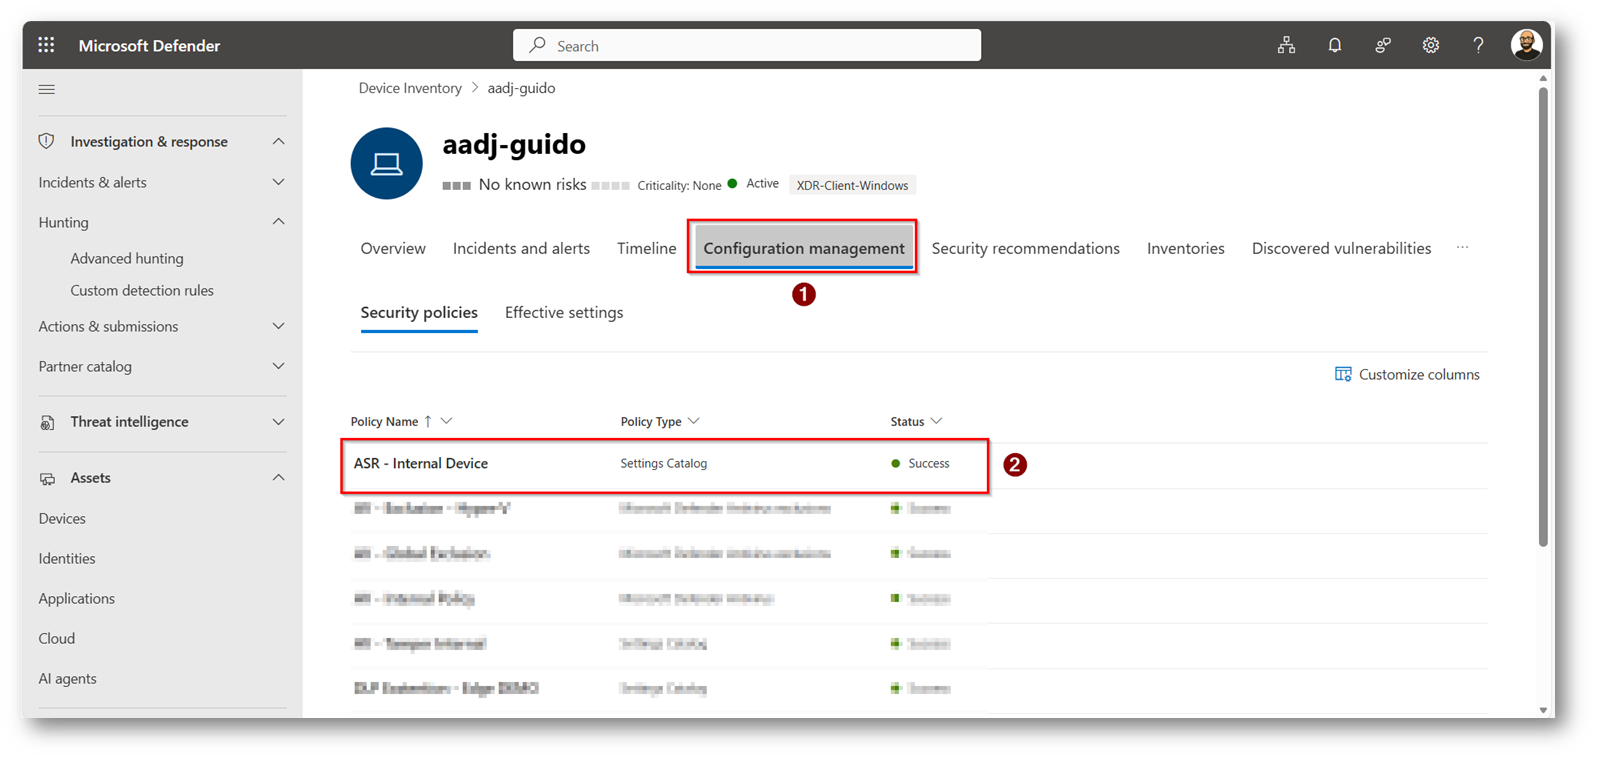Click the Customize columns icon

click(1343, 374)
